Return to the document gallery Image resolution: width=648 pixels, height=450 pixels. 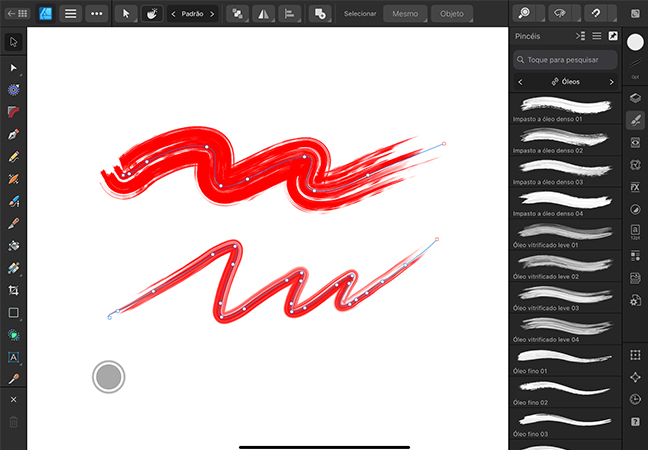(16, 14)
